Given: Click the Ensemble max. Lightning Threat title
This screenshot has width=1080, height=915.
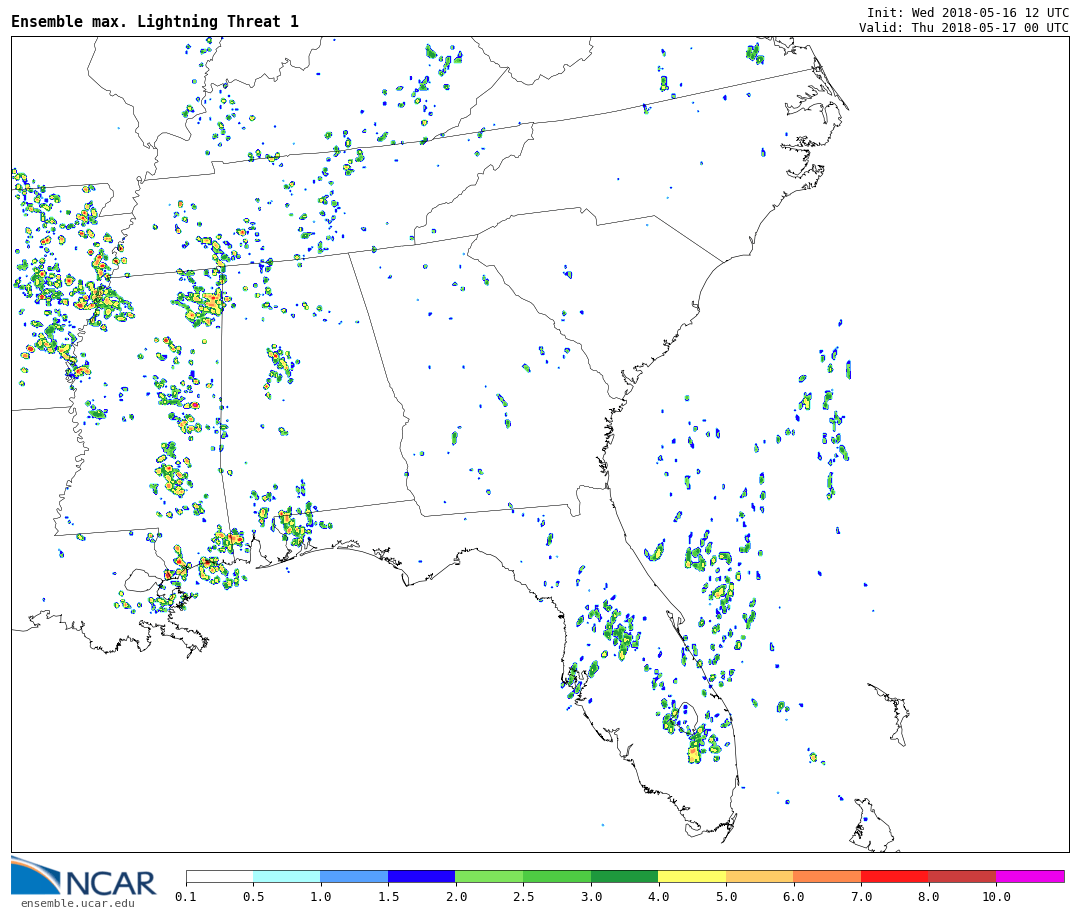Looking at the screenshot, I should point(155,22).
